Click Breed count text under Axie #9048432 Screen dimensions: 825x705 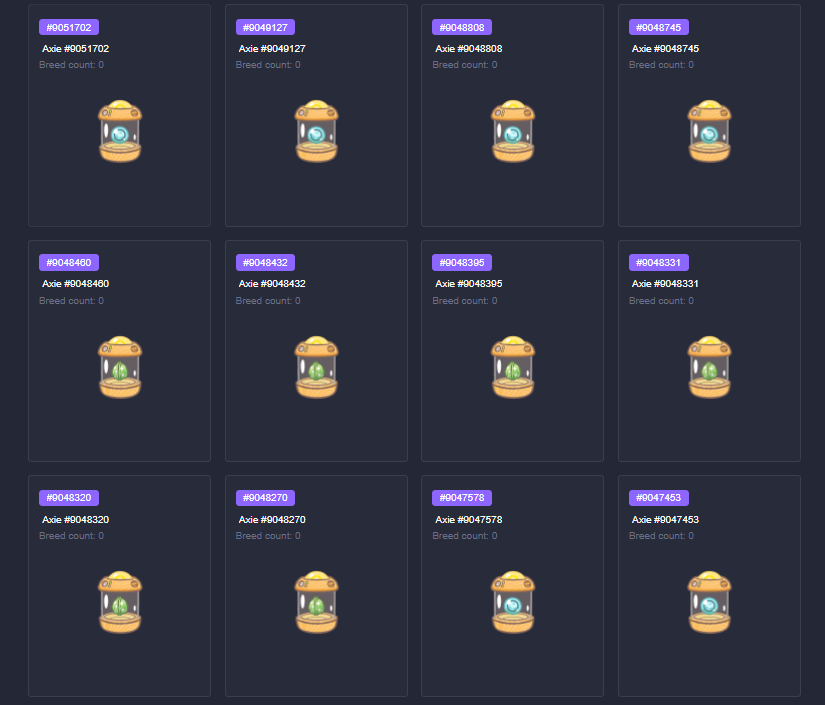coord(268,300)
